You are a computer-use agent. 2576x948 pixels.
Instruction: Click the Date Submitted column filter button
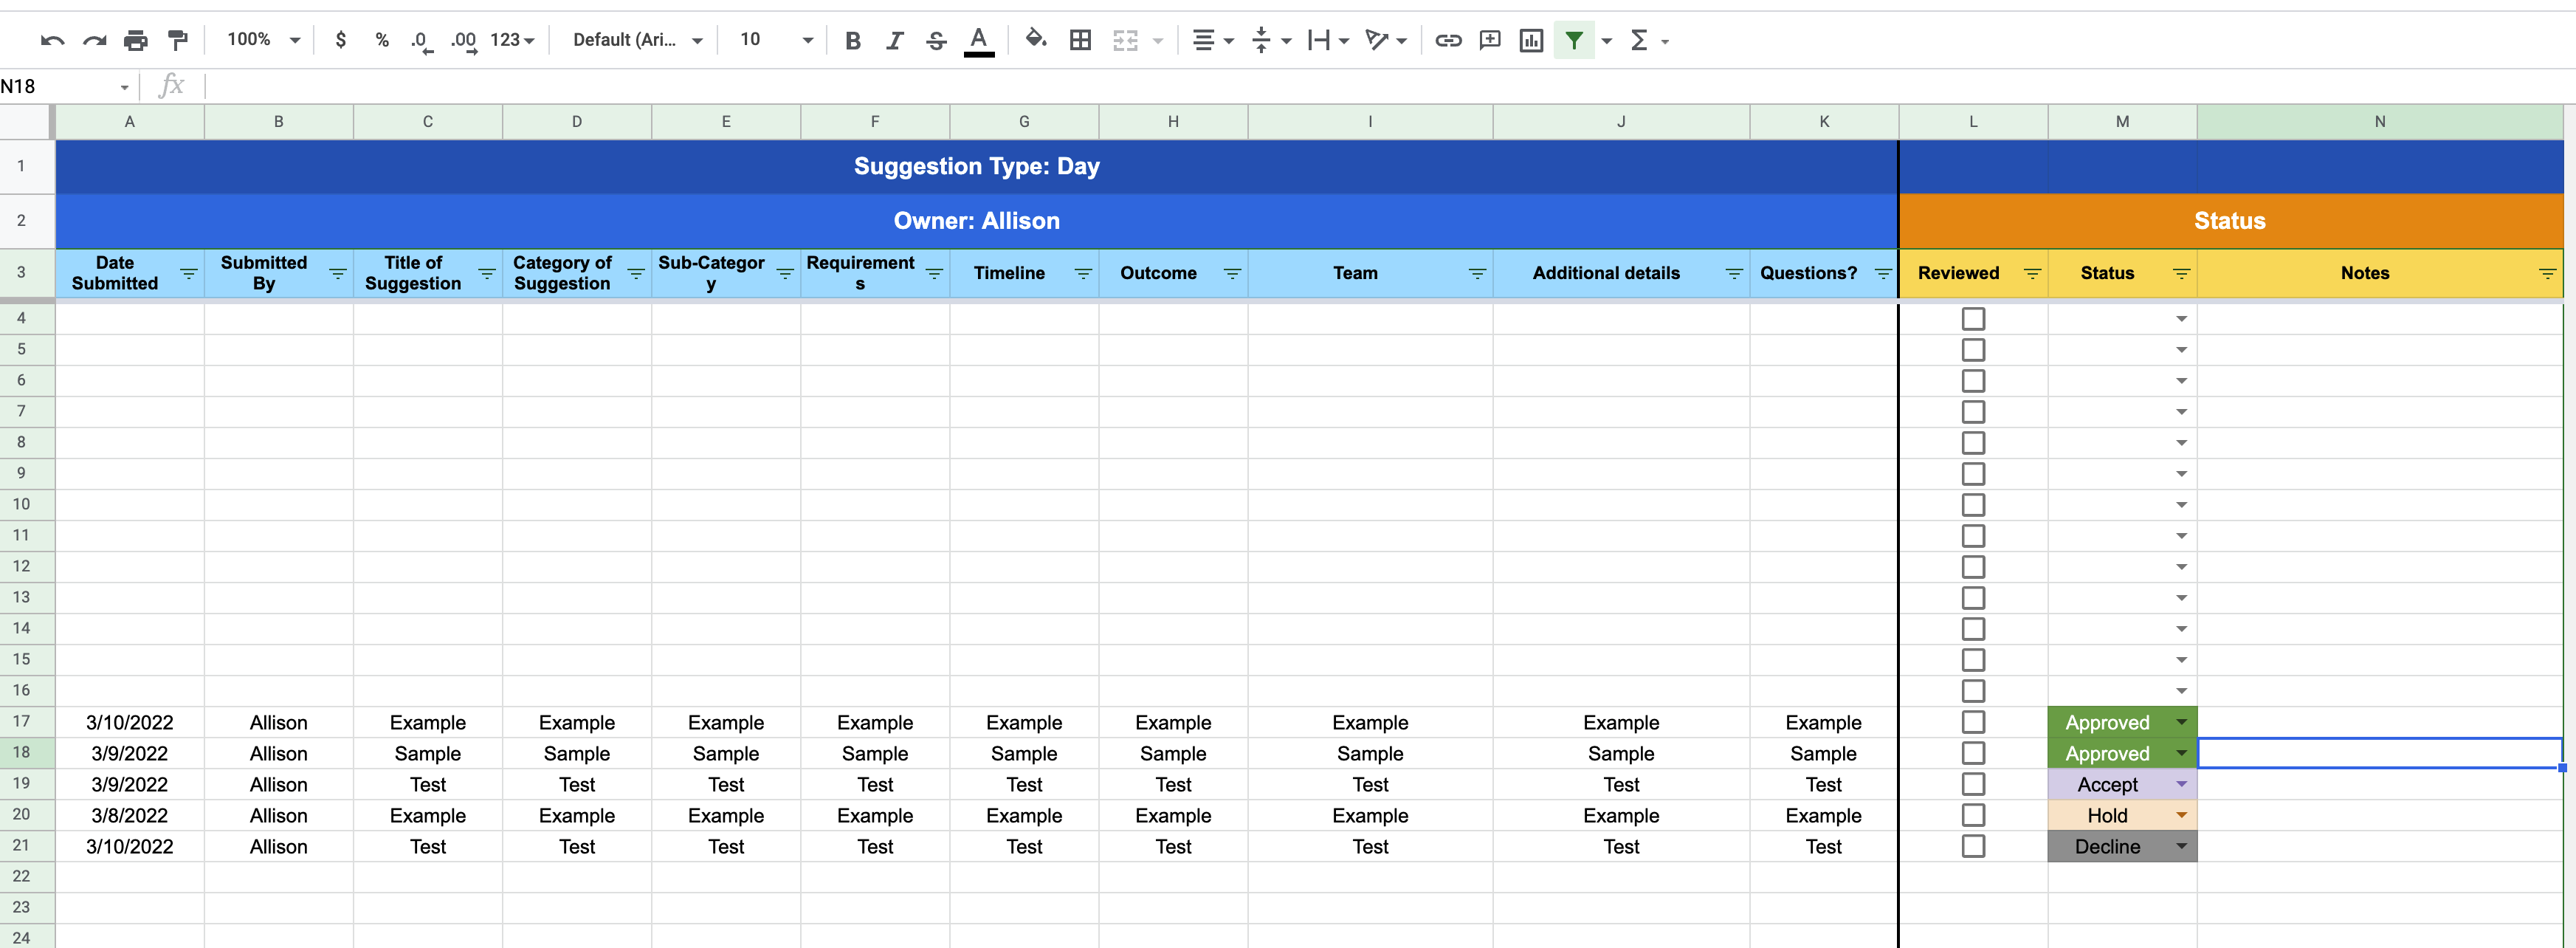point(188,273)
